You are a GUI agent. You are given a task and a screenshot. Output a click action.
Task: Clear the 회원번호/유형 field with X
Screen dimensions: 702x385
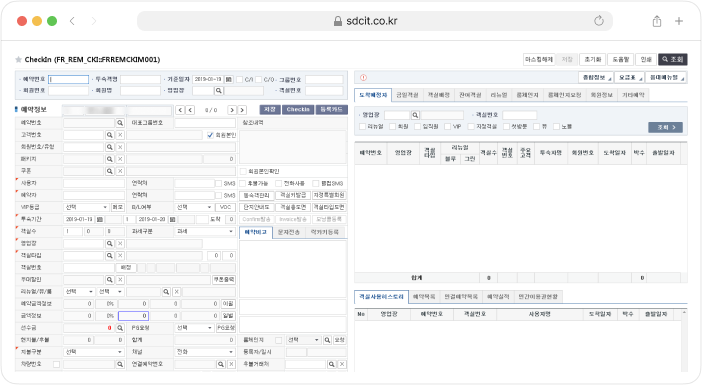(120, 147)
